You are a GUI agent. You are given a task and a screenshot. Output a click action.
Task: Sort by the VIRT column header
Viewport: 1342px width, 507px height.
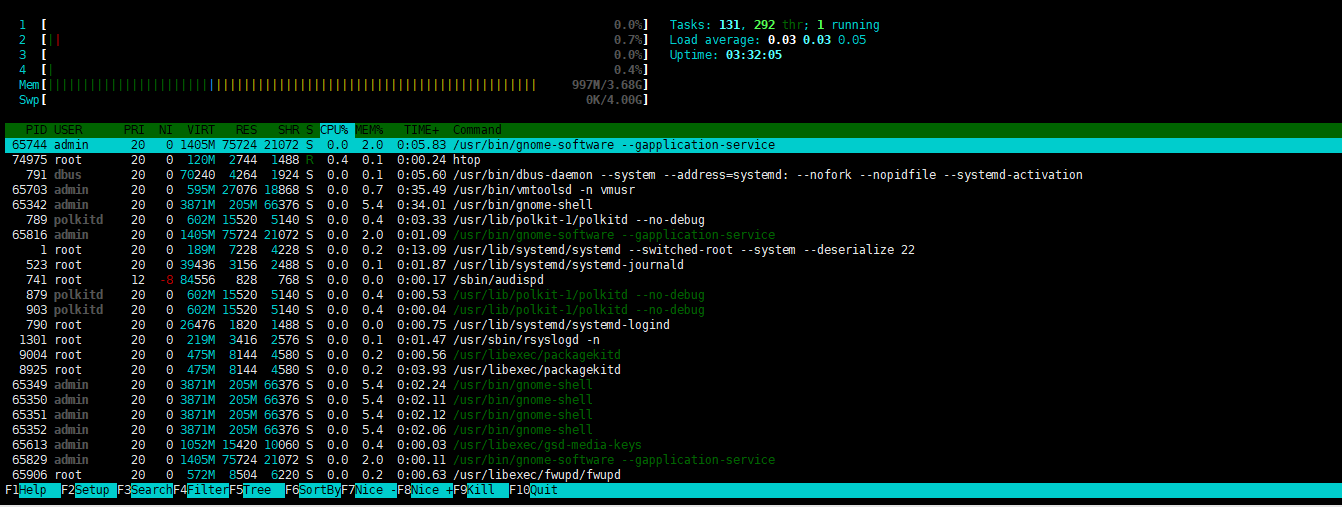[x=201, y=130]
